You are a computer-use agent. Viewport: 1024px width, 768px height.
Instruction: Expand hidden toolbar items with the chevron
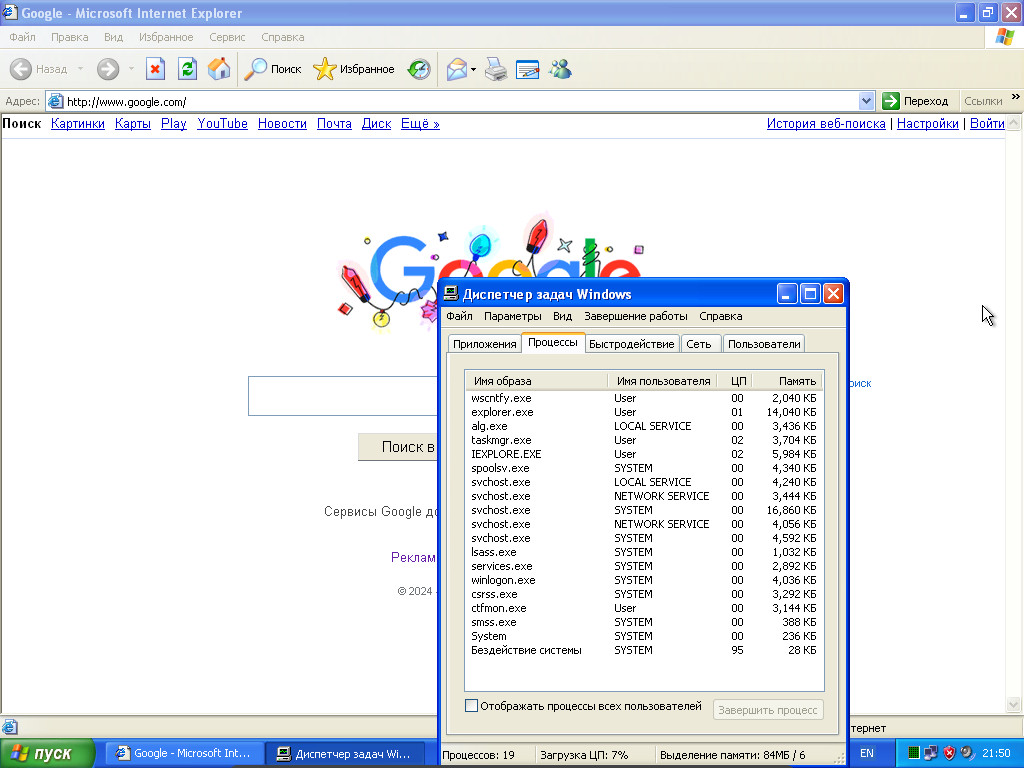[1016, 97]
